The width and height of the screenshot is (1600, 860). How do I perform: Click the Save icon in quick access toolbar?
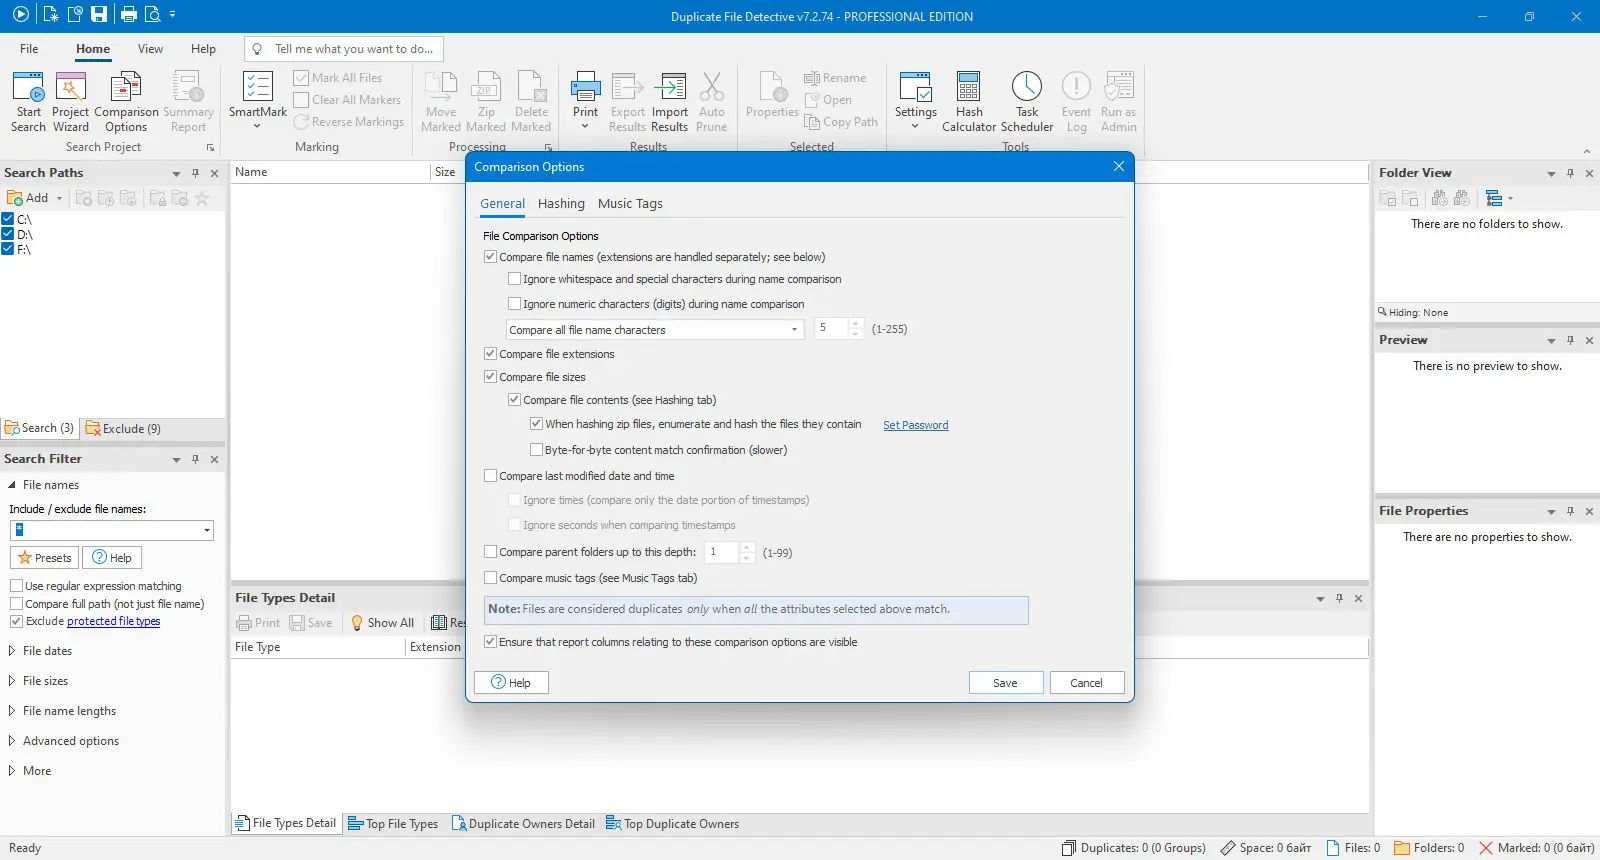pyautogui.click(x=99, y=14)
